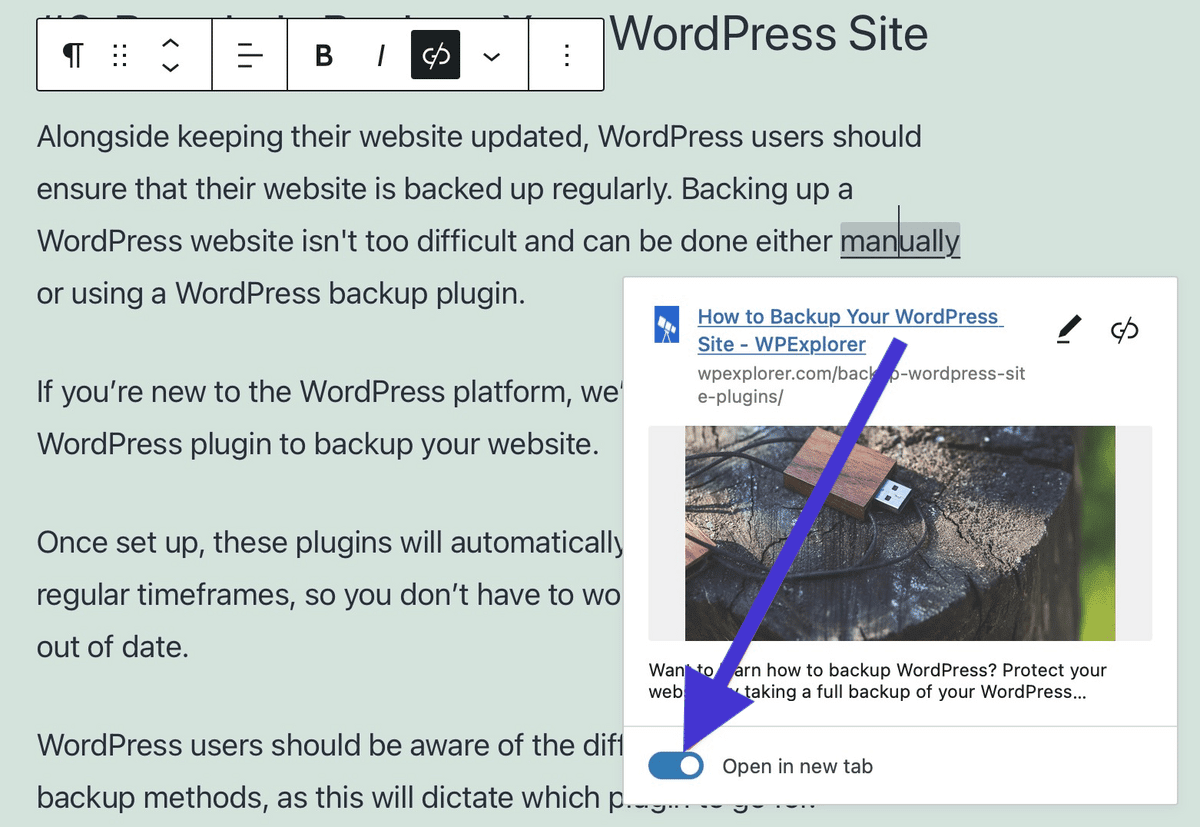Italicize the selected text
Screen dimensions: 1200x827
point(380,56)
